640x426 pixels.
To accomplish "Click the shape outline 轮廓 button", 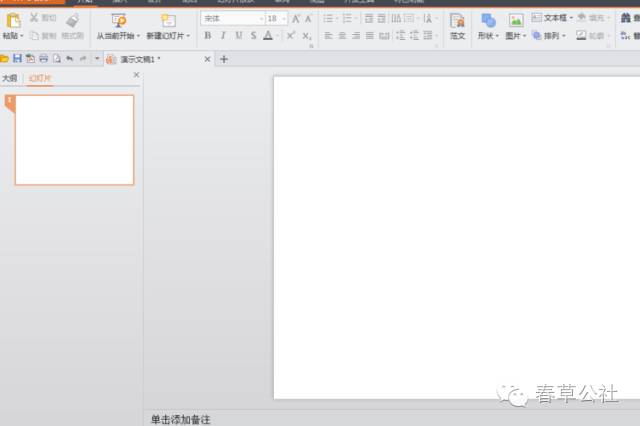I will (x=590, y=36).
